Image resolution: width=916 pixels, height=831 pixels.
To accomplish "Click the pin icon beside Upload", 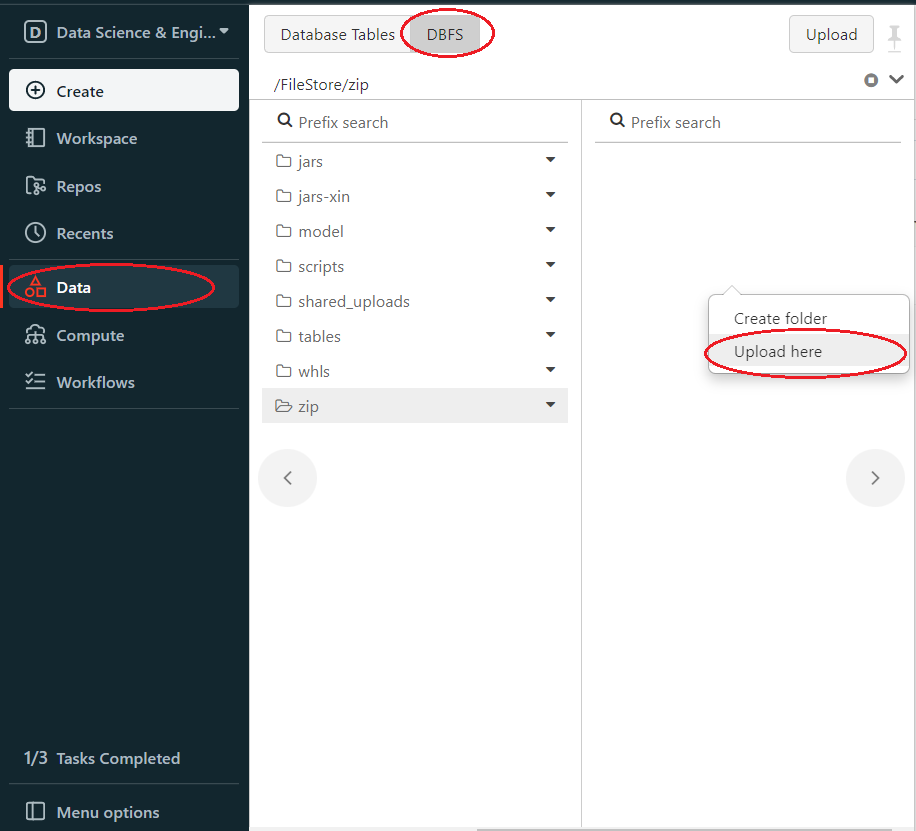I will tap(894, 36).
